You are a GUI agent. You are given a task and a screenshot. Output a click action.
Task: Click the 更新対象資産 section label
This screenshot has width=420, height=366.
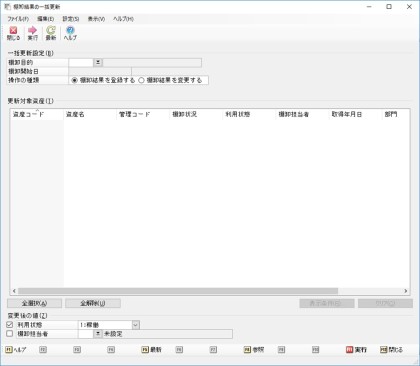(30, 101)
